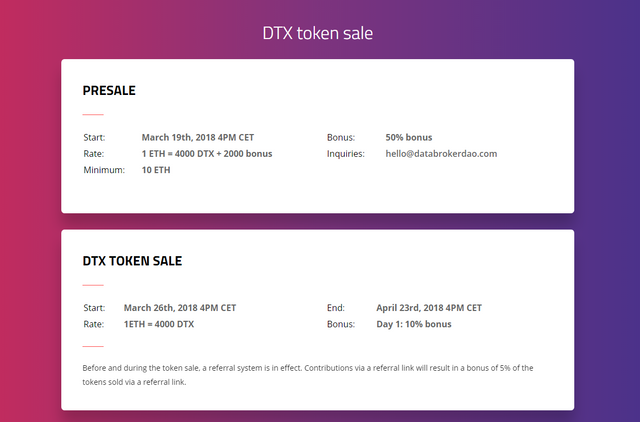
Task: Click the Bonus label in token sale card
Action: tap(341, 324)
